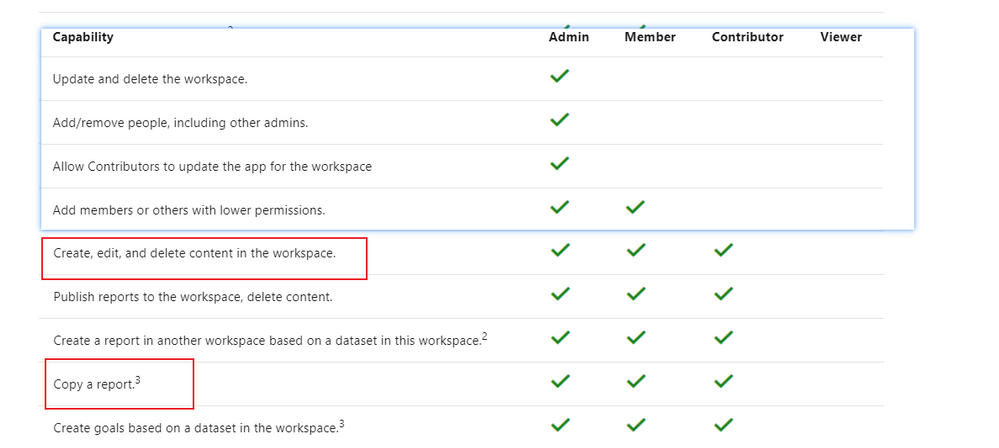Screen dimensions: 999x448
Task: Click the Member checkmark for Add members row
Action: tap(635, 207)
